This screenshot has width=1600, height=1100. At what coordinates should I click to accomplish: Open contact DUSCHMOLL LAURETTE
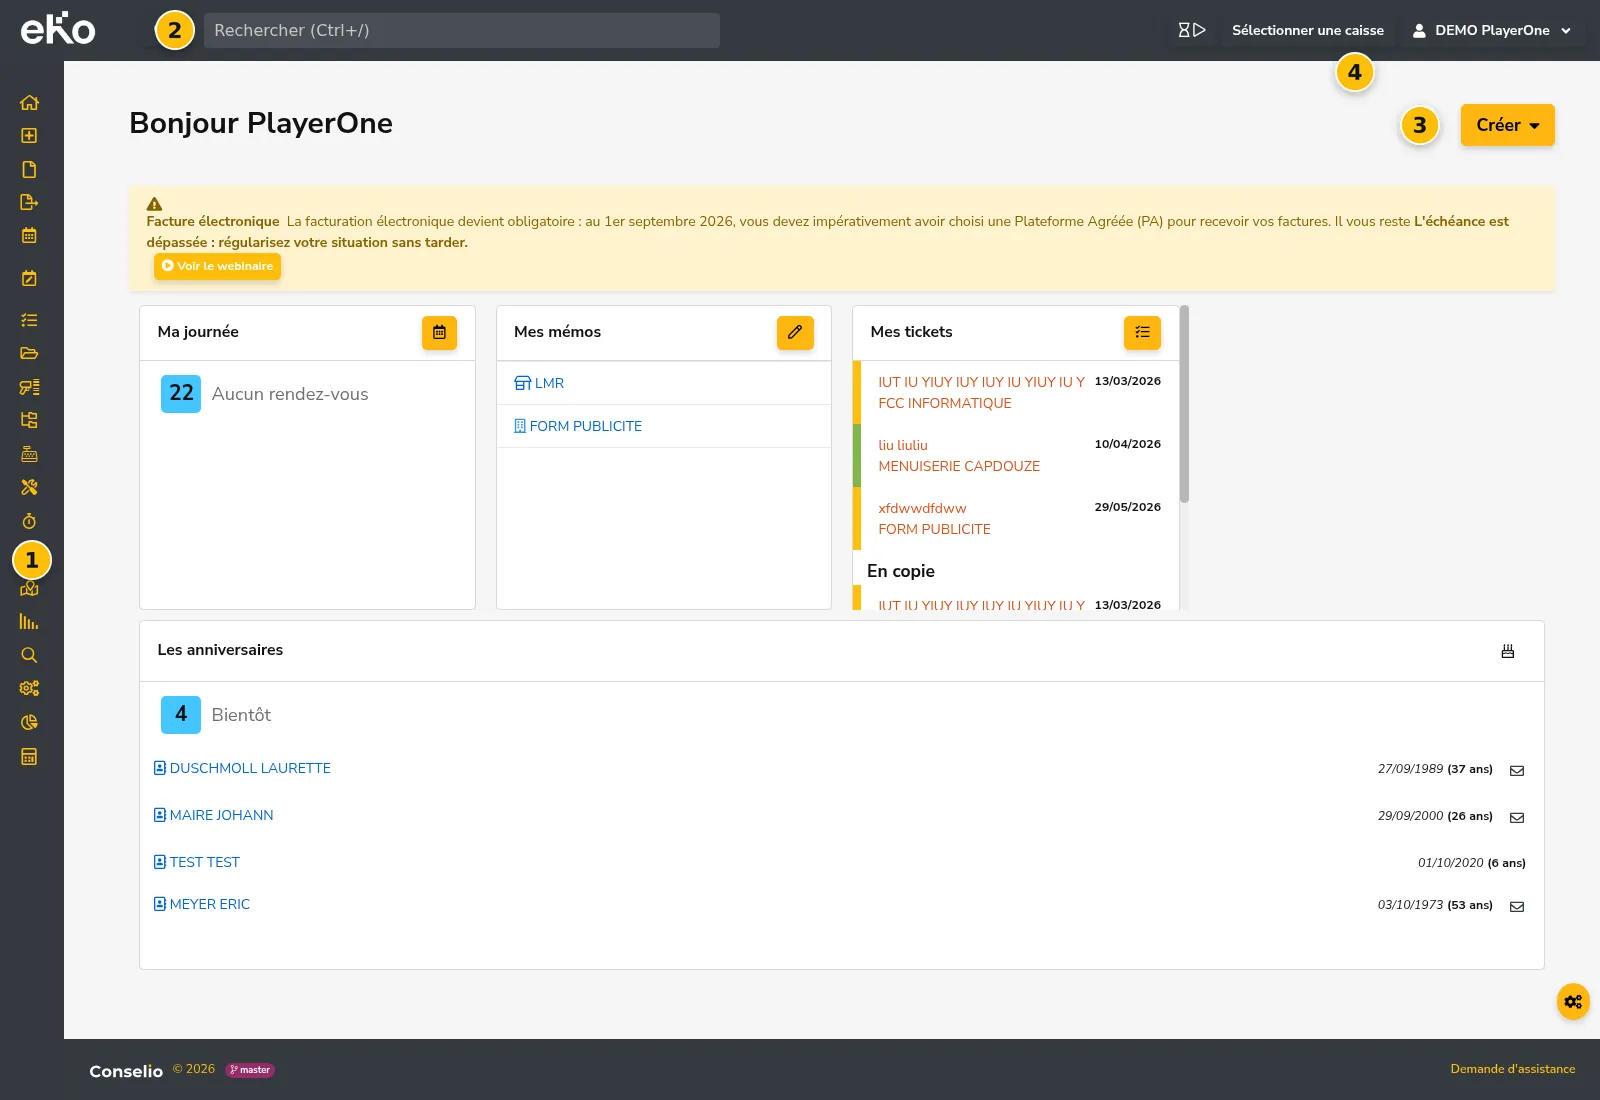(242, 768)
